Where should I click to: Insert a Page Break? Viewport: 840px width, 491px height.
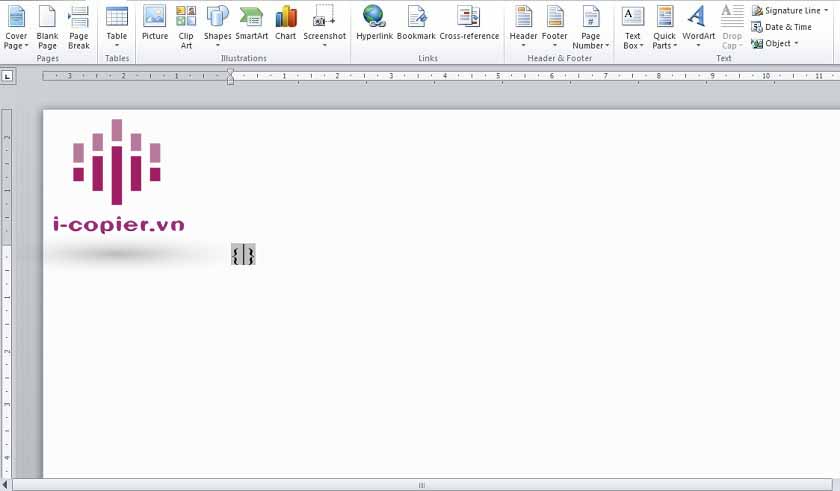pos(79,26)
